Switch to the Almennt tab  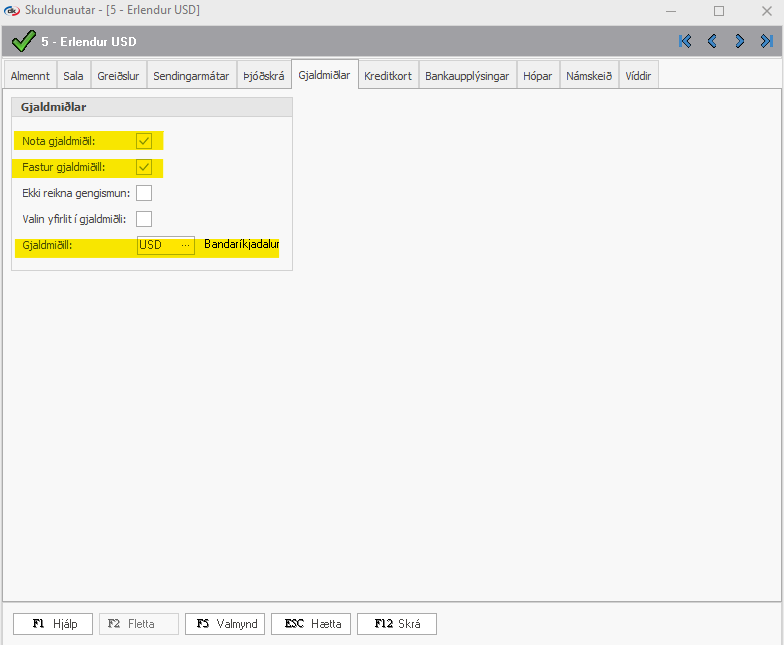30,76
